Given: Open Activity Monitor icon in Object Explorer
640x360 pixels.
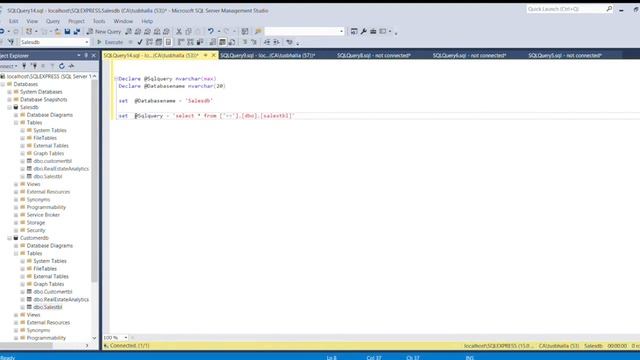Looking at the screenshot, I should point(71,66).
